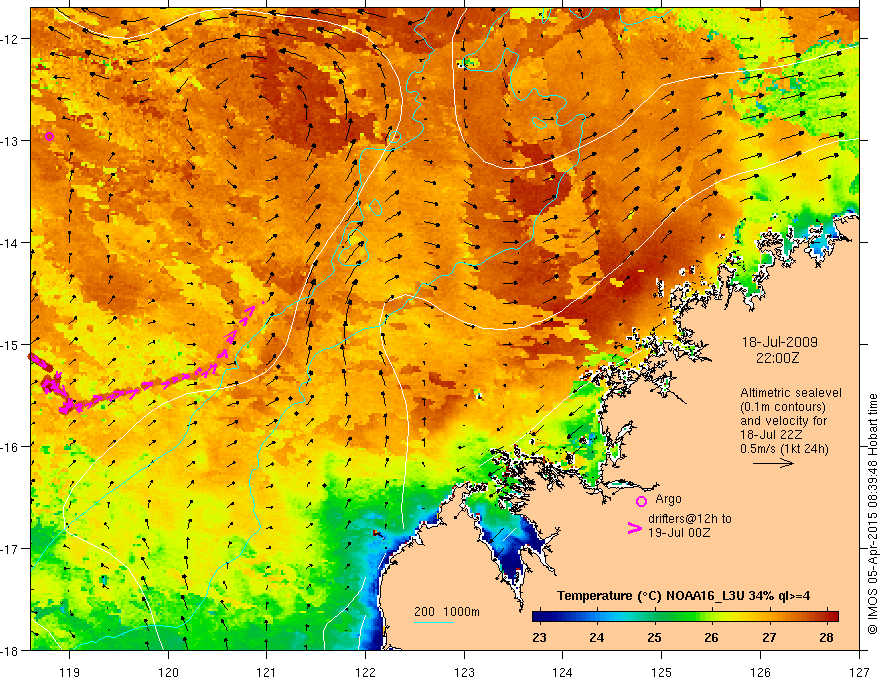Click the 'and velocity for' legend line

[x=783, y=421]
